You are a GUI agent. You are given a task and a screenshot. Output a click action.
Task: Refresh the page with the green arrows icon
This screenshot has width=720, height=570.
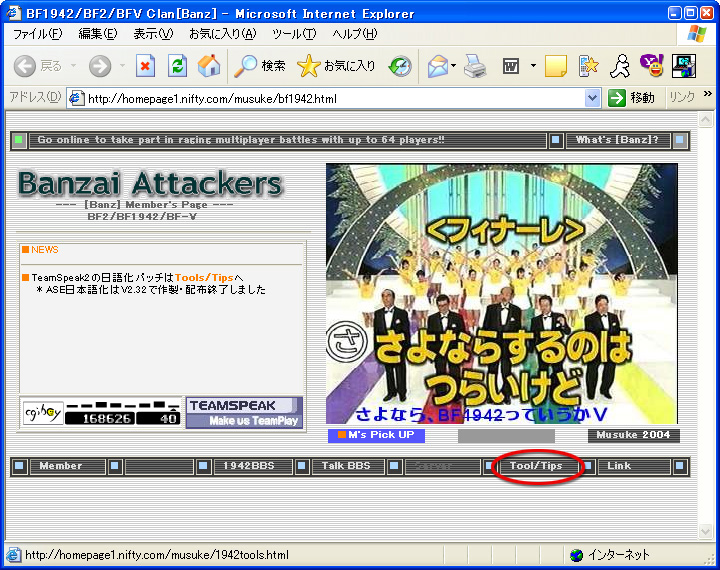[x=177, y=67]
